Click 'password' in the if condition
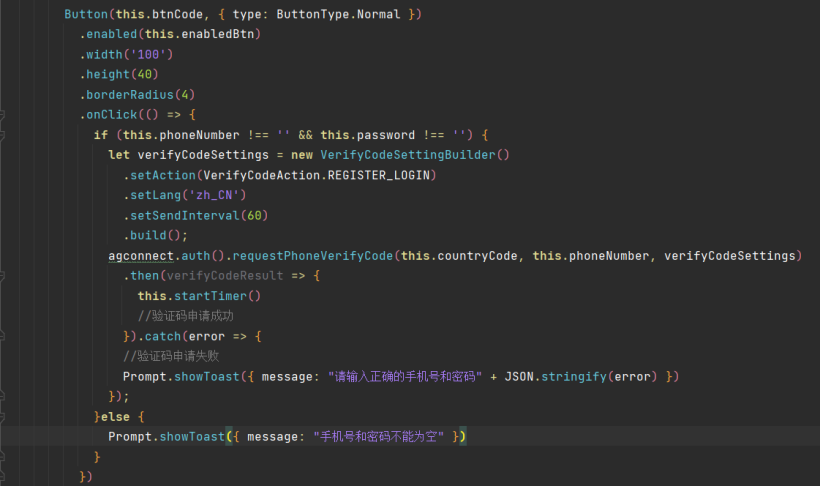The width and height of the screenshot is (820, 486). [385, 135]
